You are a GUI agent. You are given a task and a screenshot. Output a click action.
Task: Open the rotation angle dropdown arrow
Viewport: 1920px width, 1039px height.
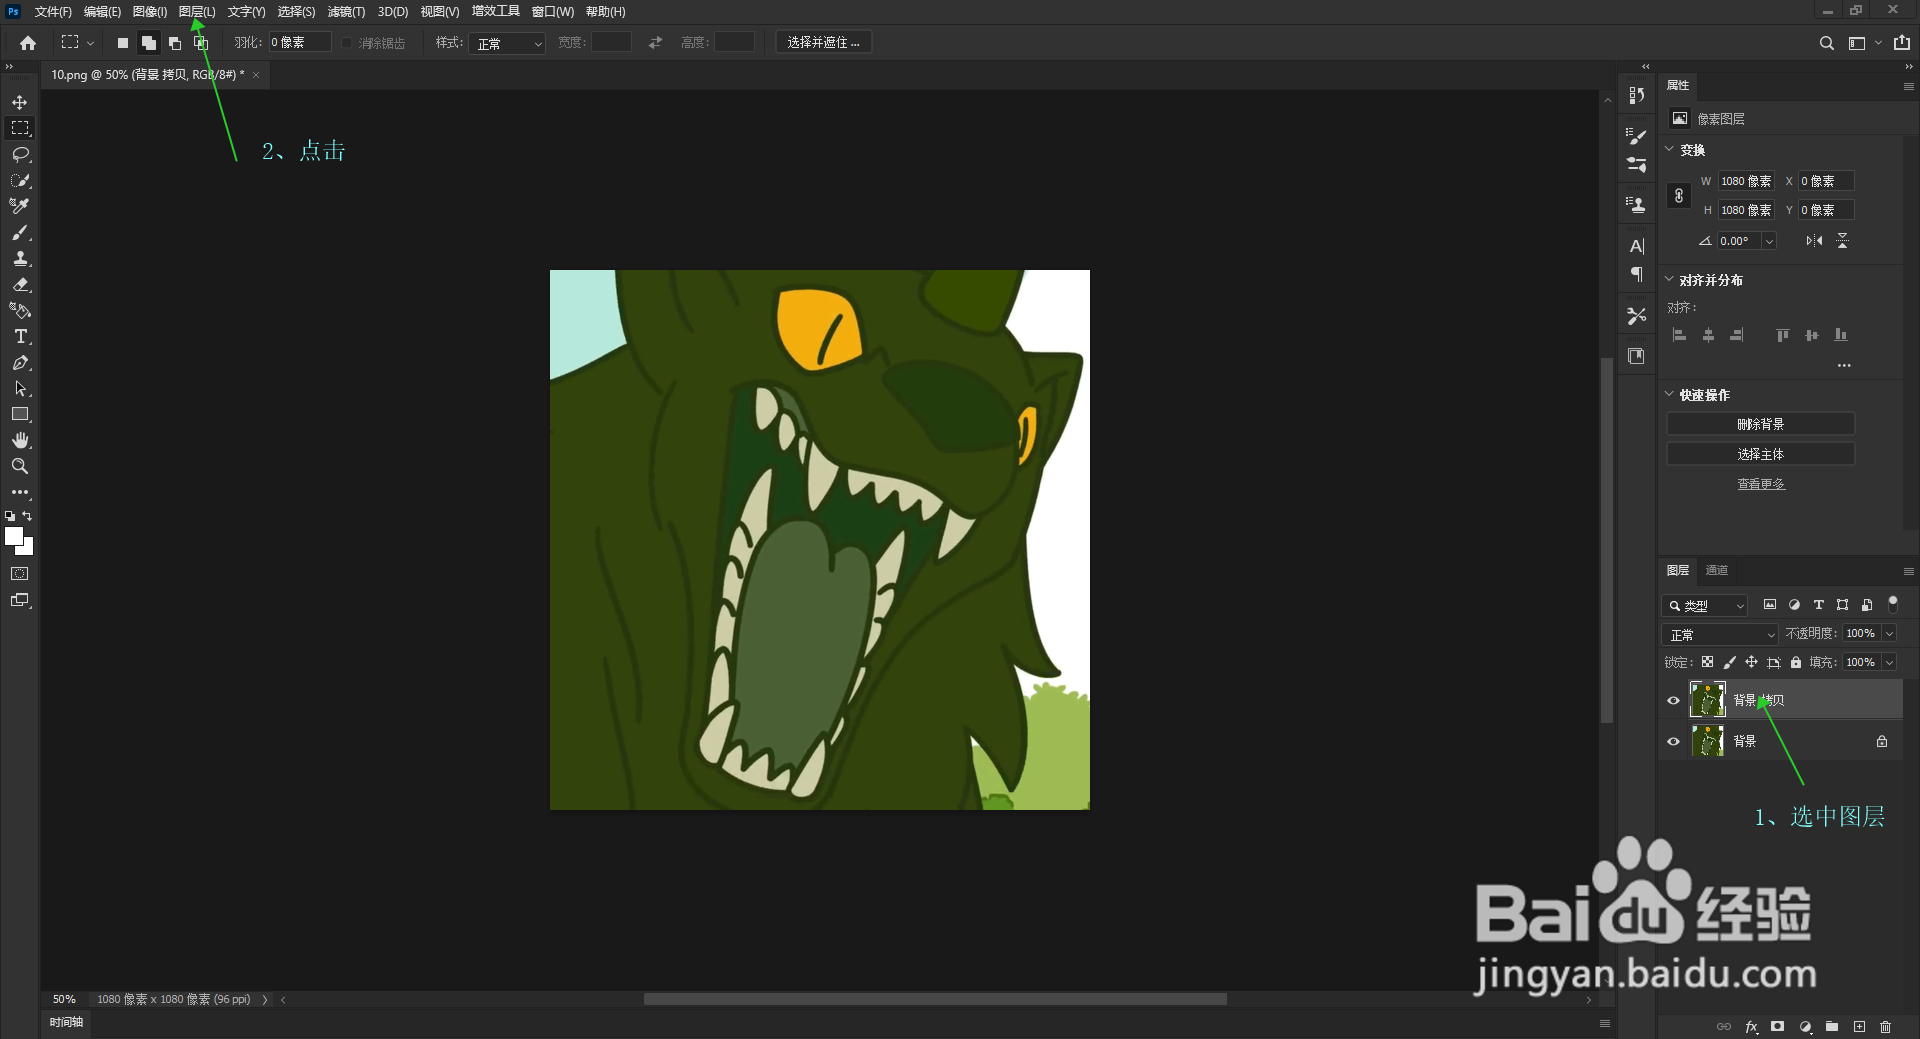(1768, 241)
